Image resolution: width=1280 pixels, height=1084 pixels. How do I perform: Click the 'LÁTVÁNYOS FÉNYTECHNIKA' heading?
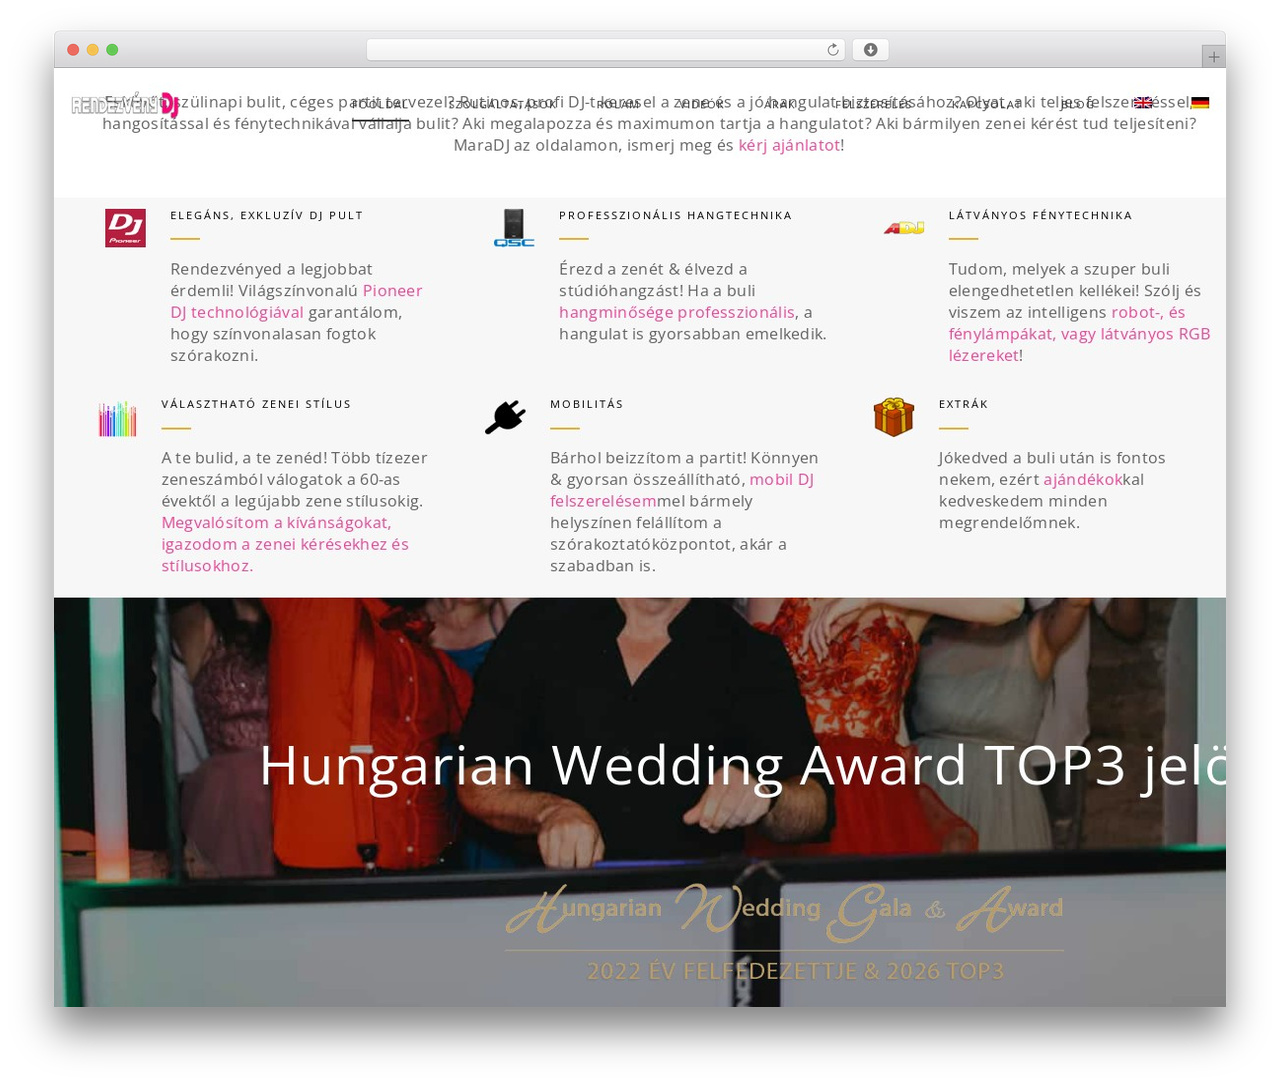(1041, 215)
